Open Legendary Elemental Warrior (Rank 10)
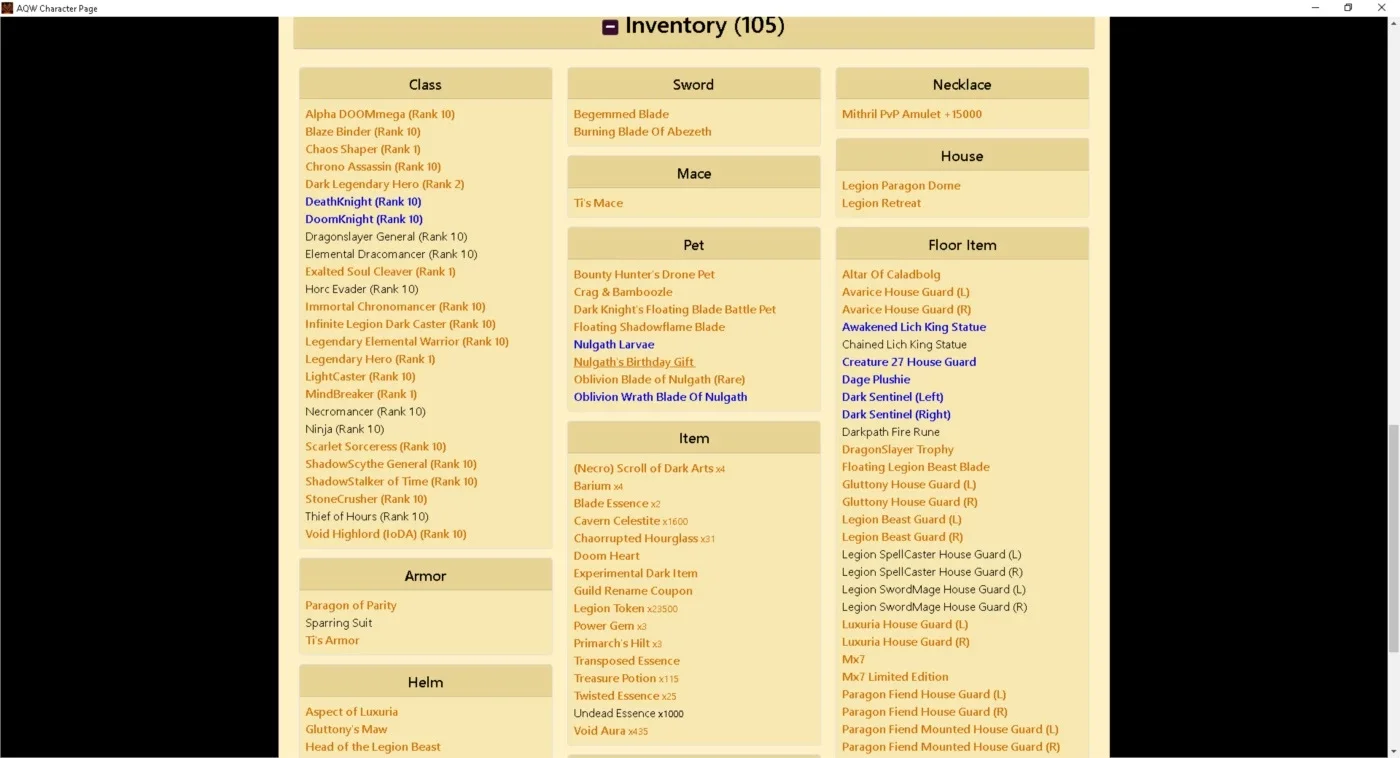 point(407,342)
